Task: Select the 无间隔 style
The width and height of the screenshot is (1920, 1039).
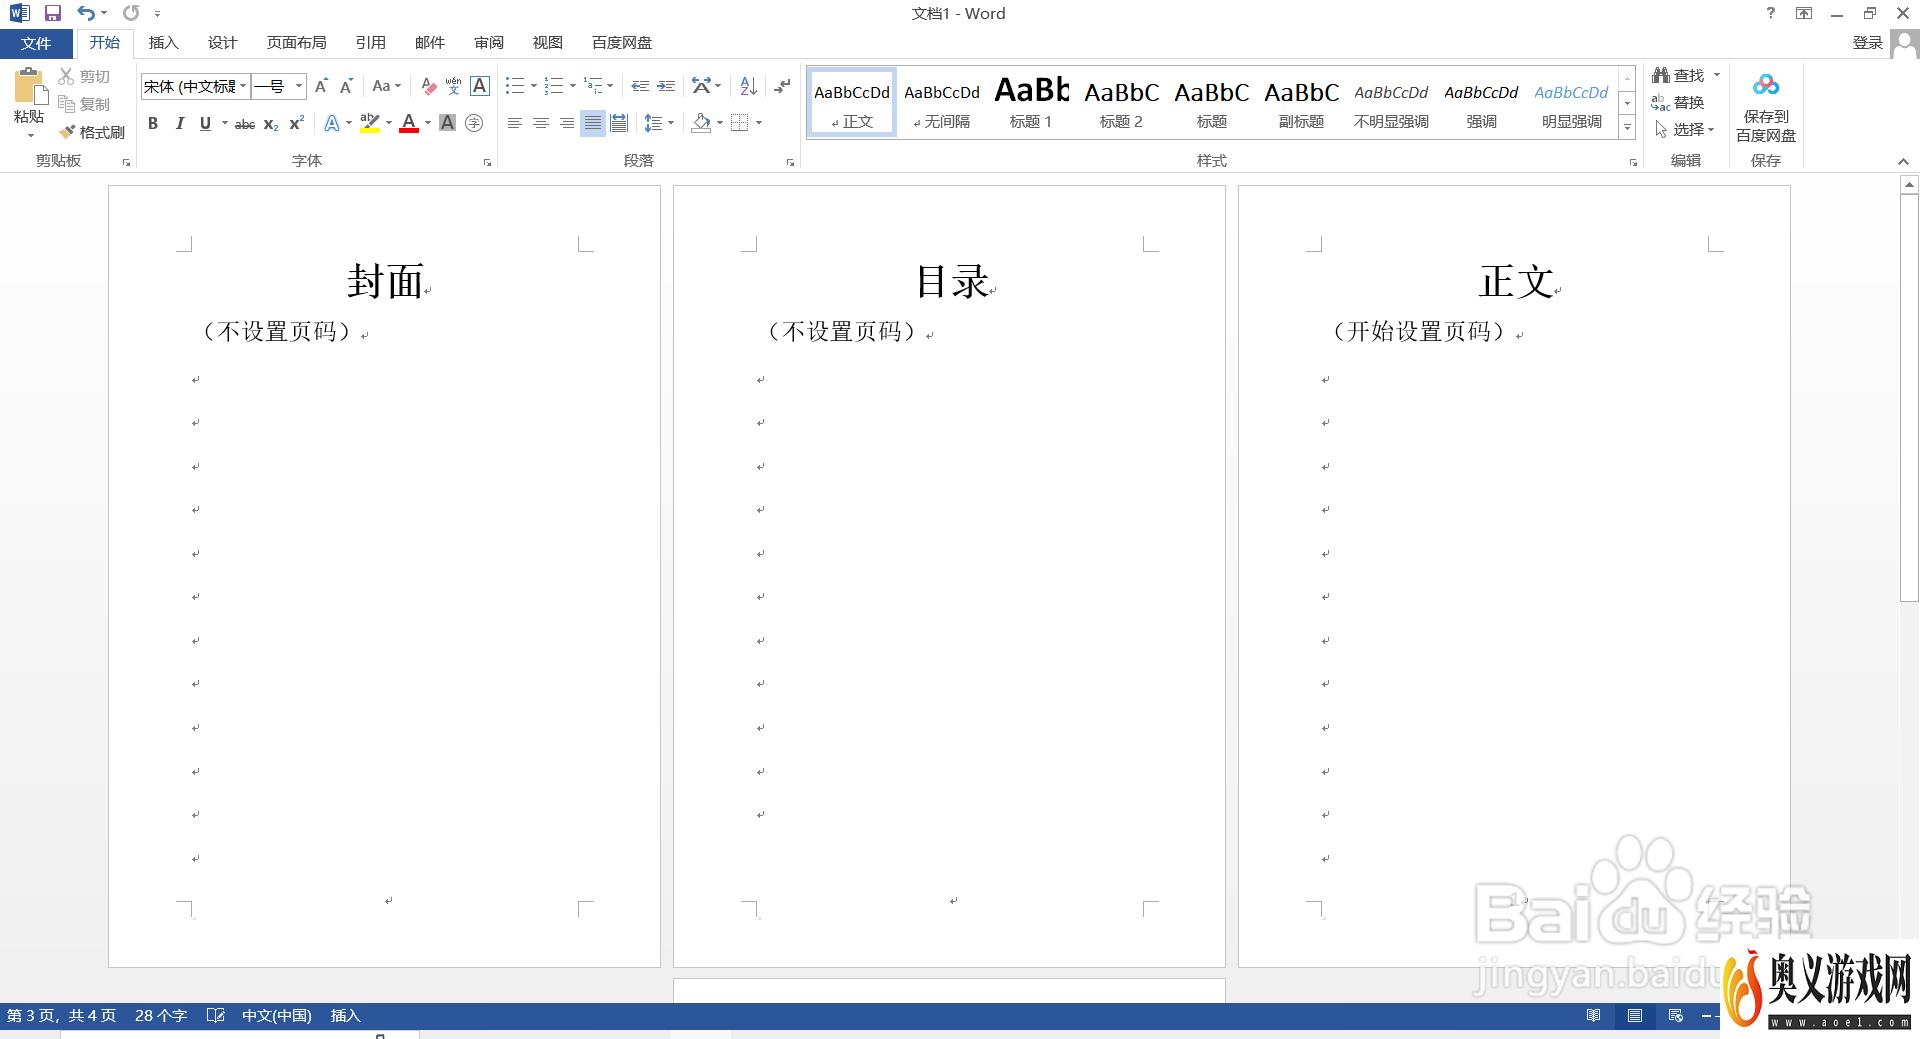Action: coord(942,102)
